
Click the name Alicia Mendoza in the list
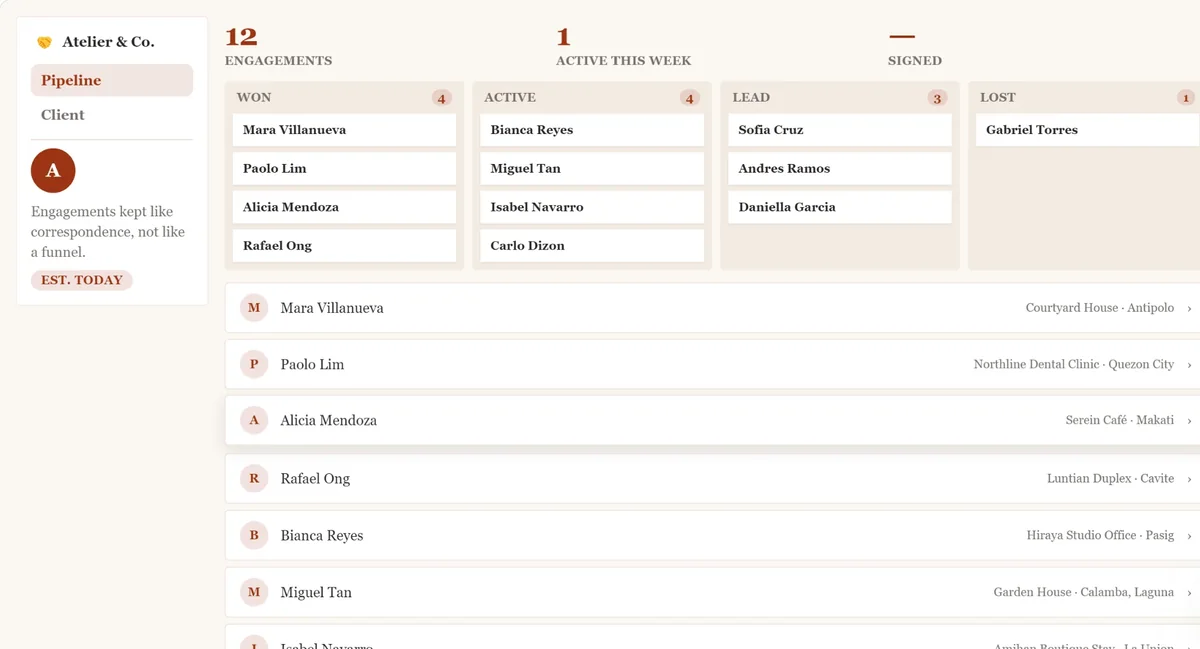(329, 420)
